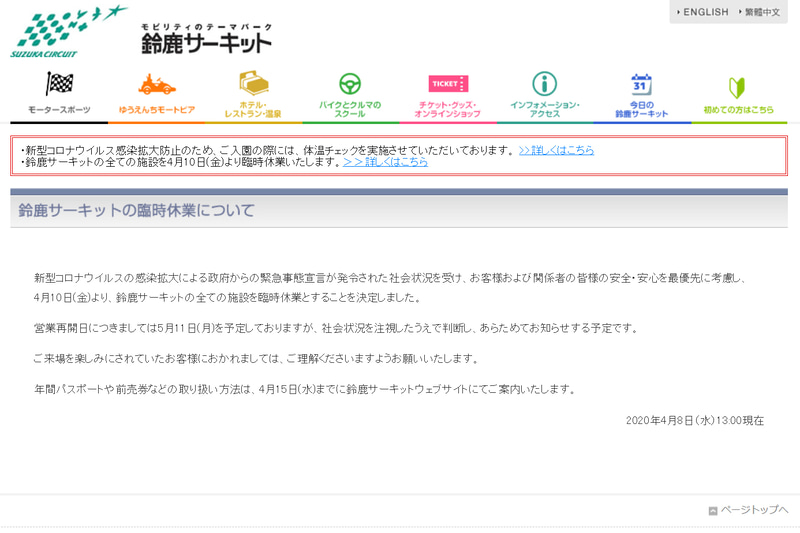Click the paragraph starting 新型コロナウイルスの感染拡大による

(x=390, y=288)
